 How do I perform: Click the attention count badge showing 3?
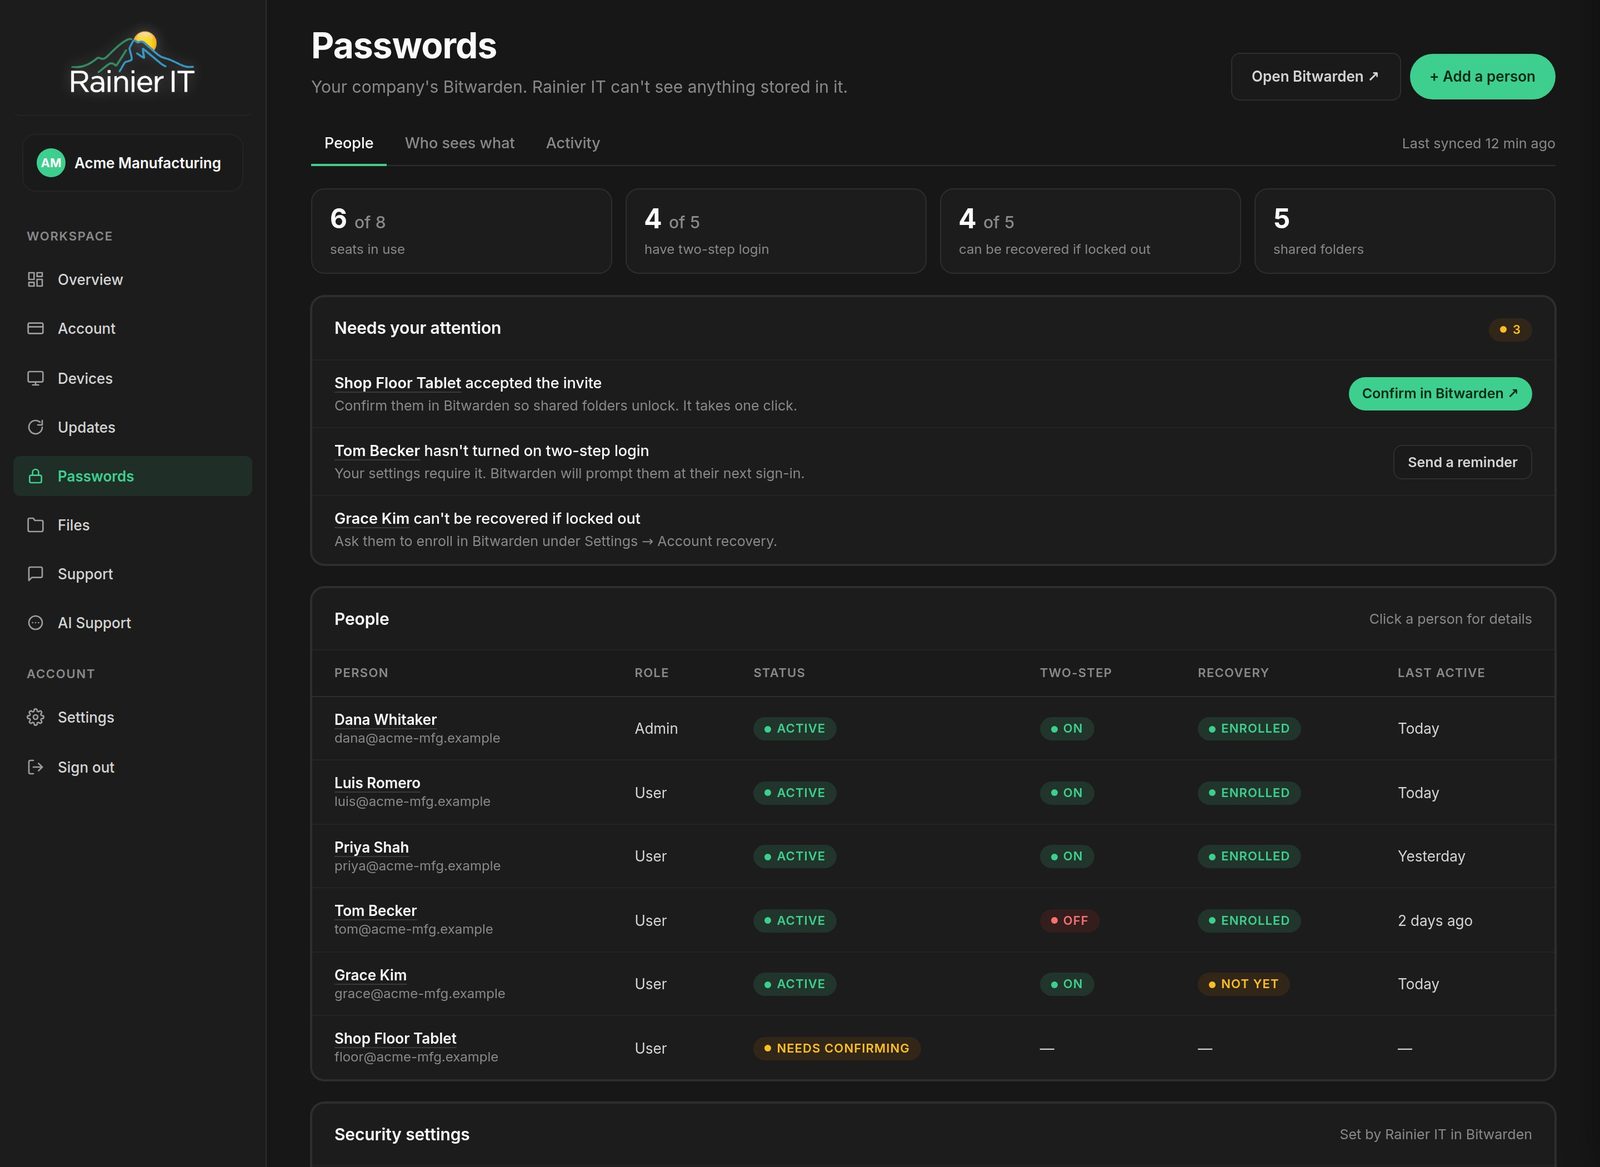click(1510, 329)
